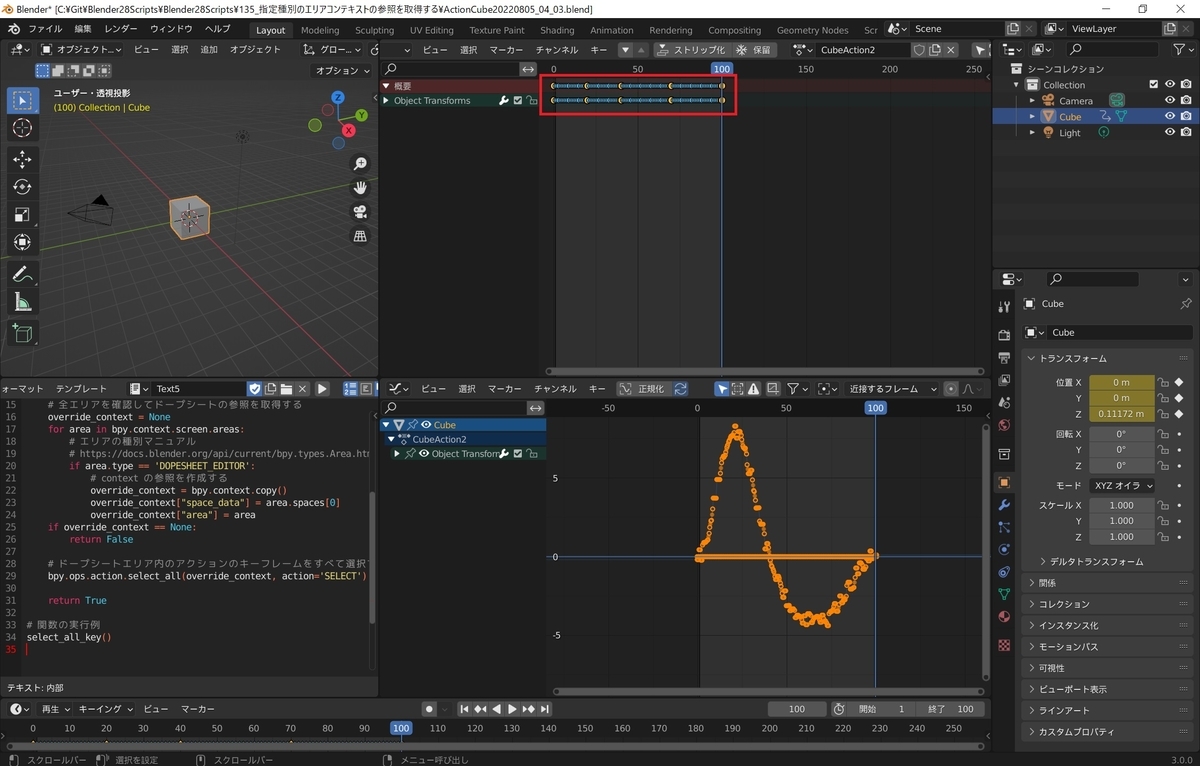
Task: Collapse CubeAction2 in graph editor
Action: pyautogui.click(x=392, y=439)
